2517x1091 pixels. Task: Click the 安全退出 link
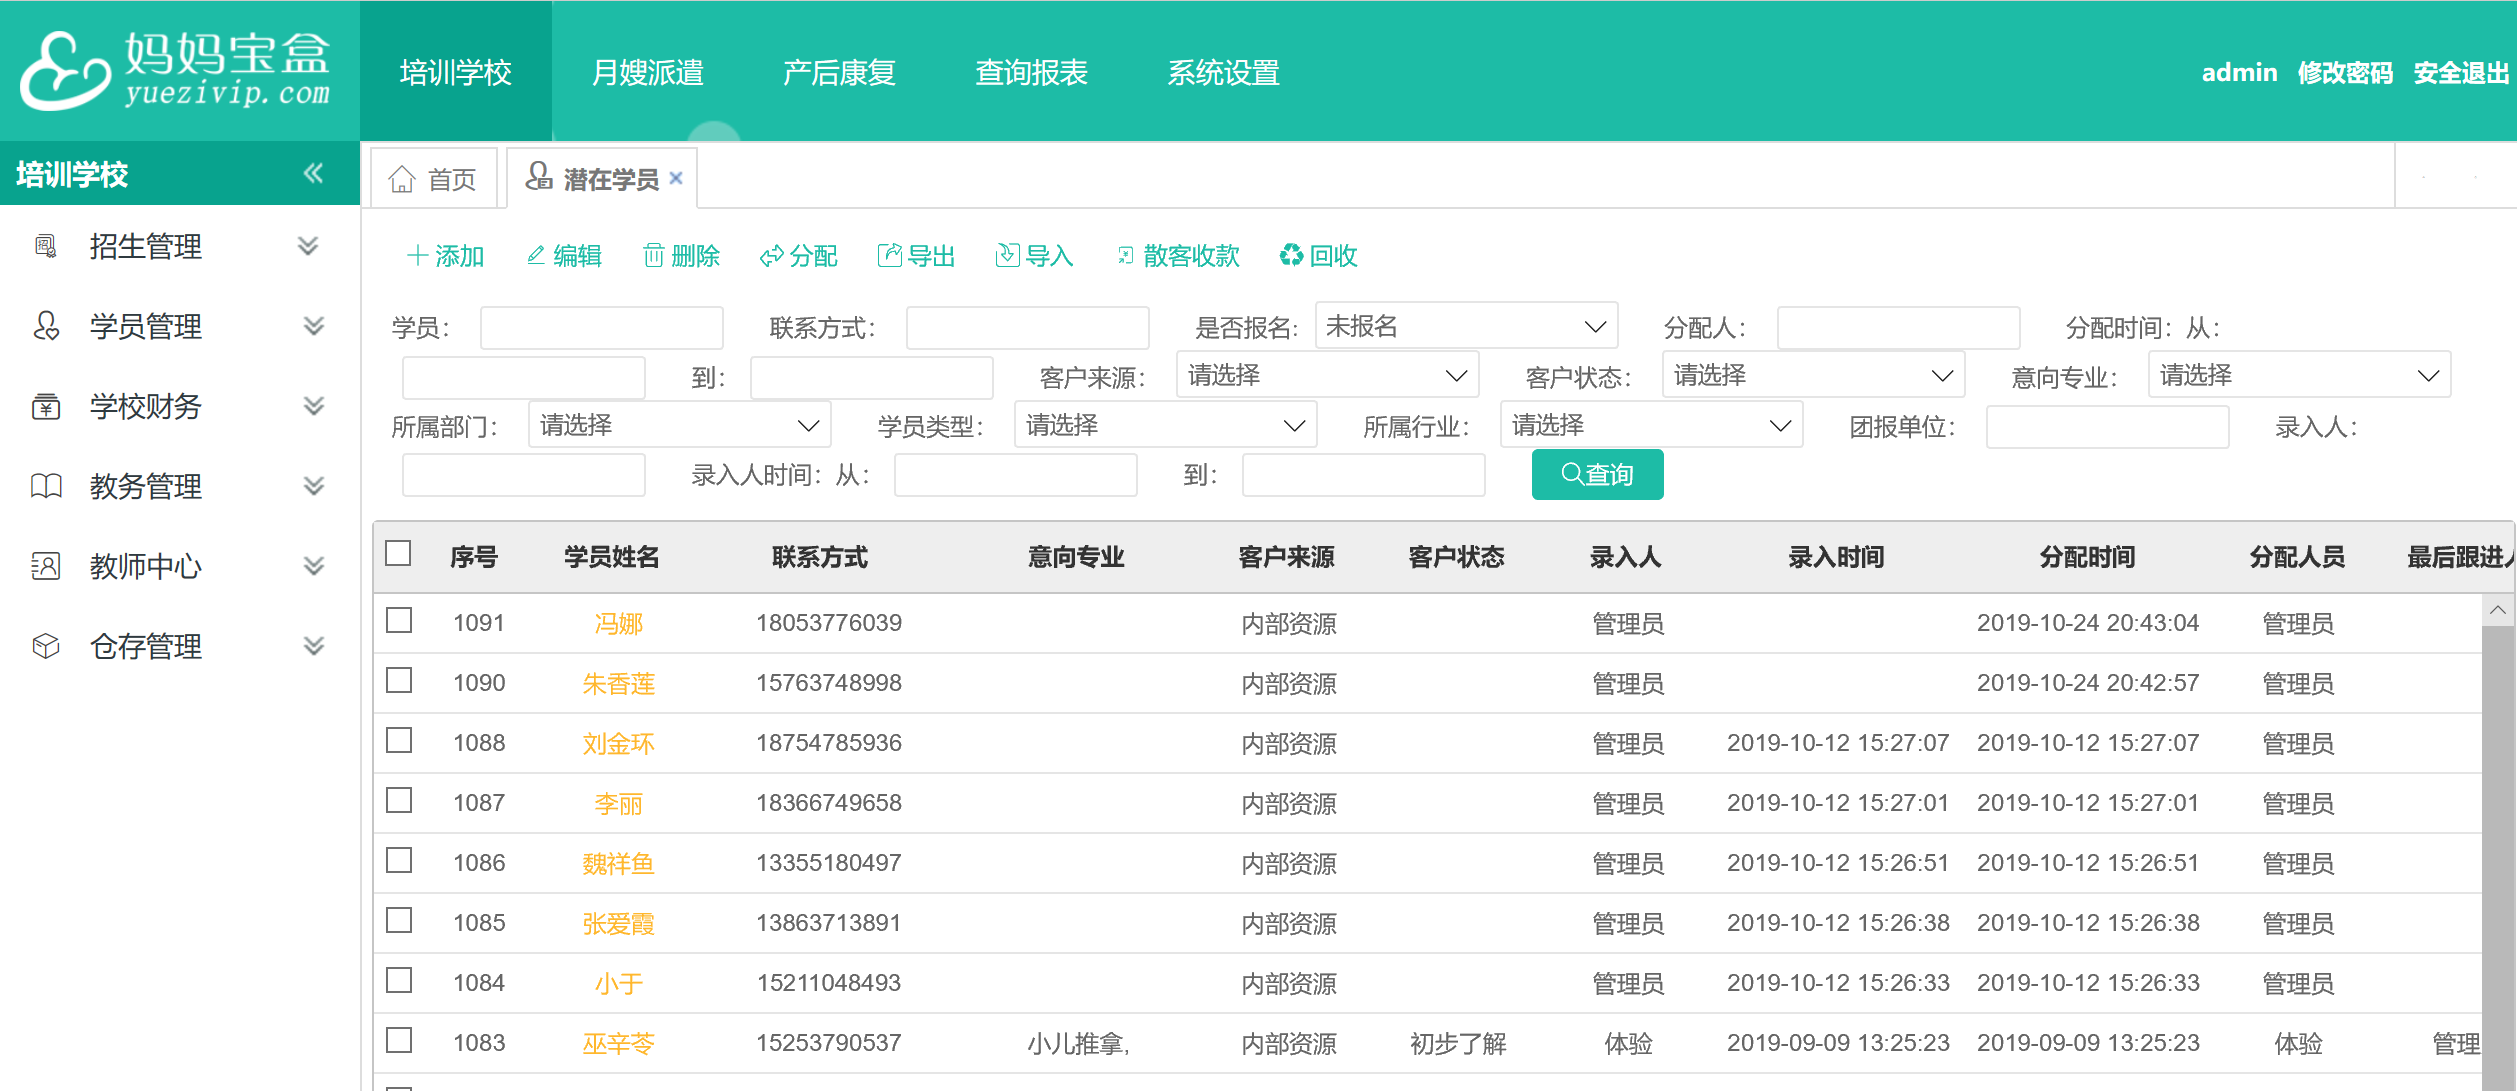2461,73
